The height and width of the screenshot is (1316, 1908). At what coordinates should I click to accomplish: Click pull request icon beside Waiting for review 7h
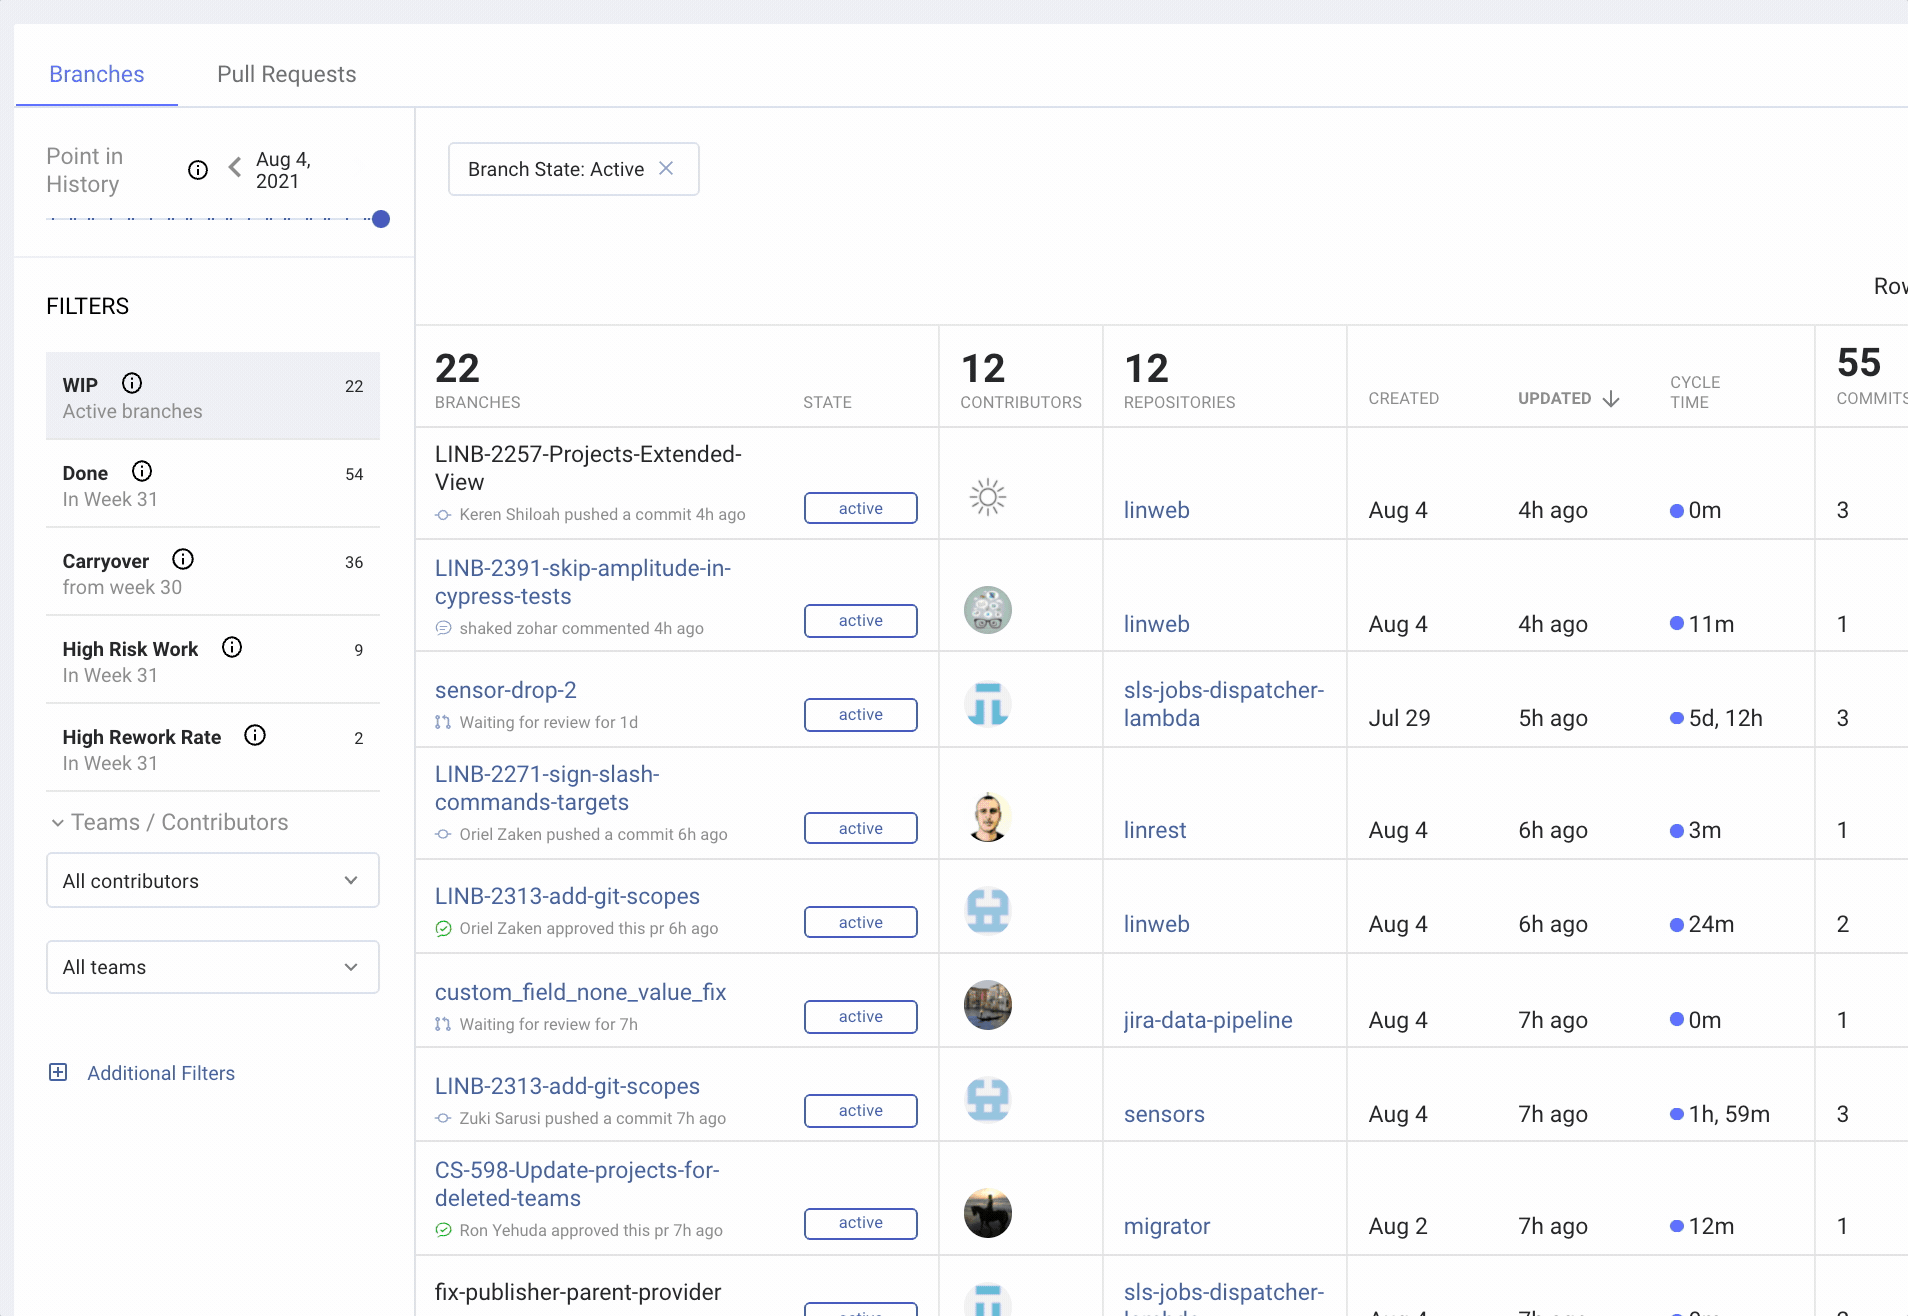pyautogui.click(x=443, y=1024)
